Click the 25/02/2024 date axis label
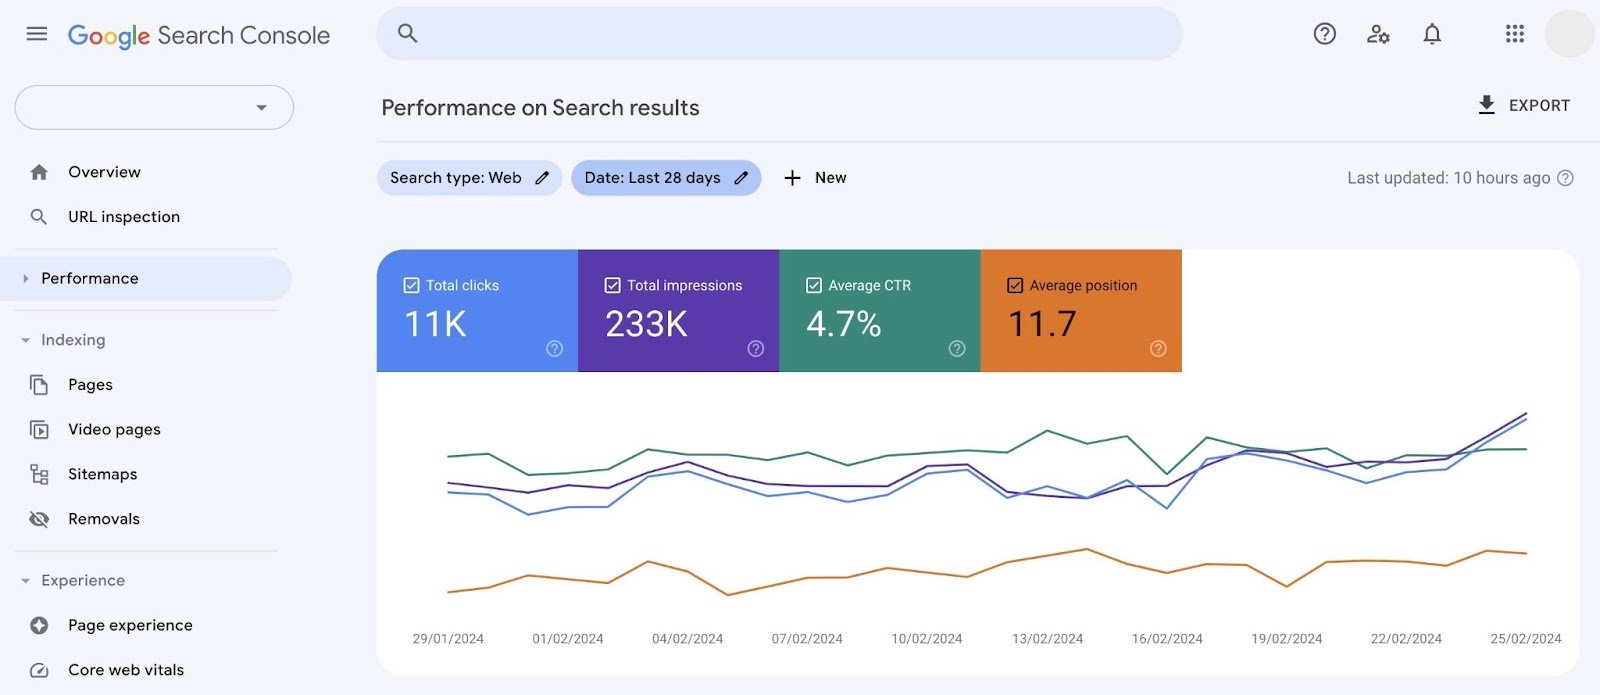Image resolution: width=1600 pixels, height=695 pixels. coord(1526,639)
